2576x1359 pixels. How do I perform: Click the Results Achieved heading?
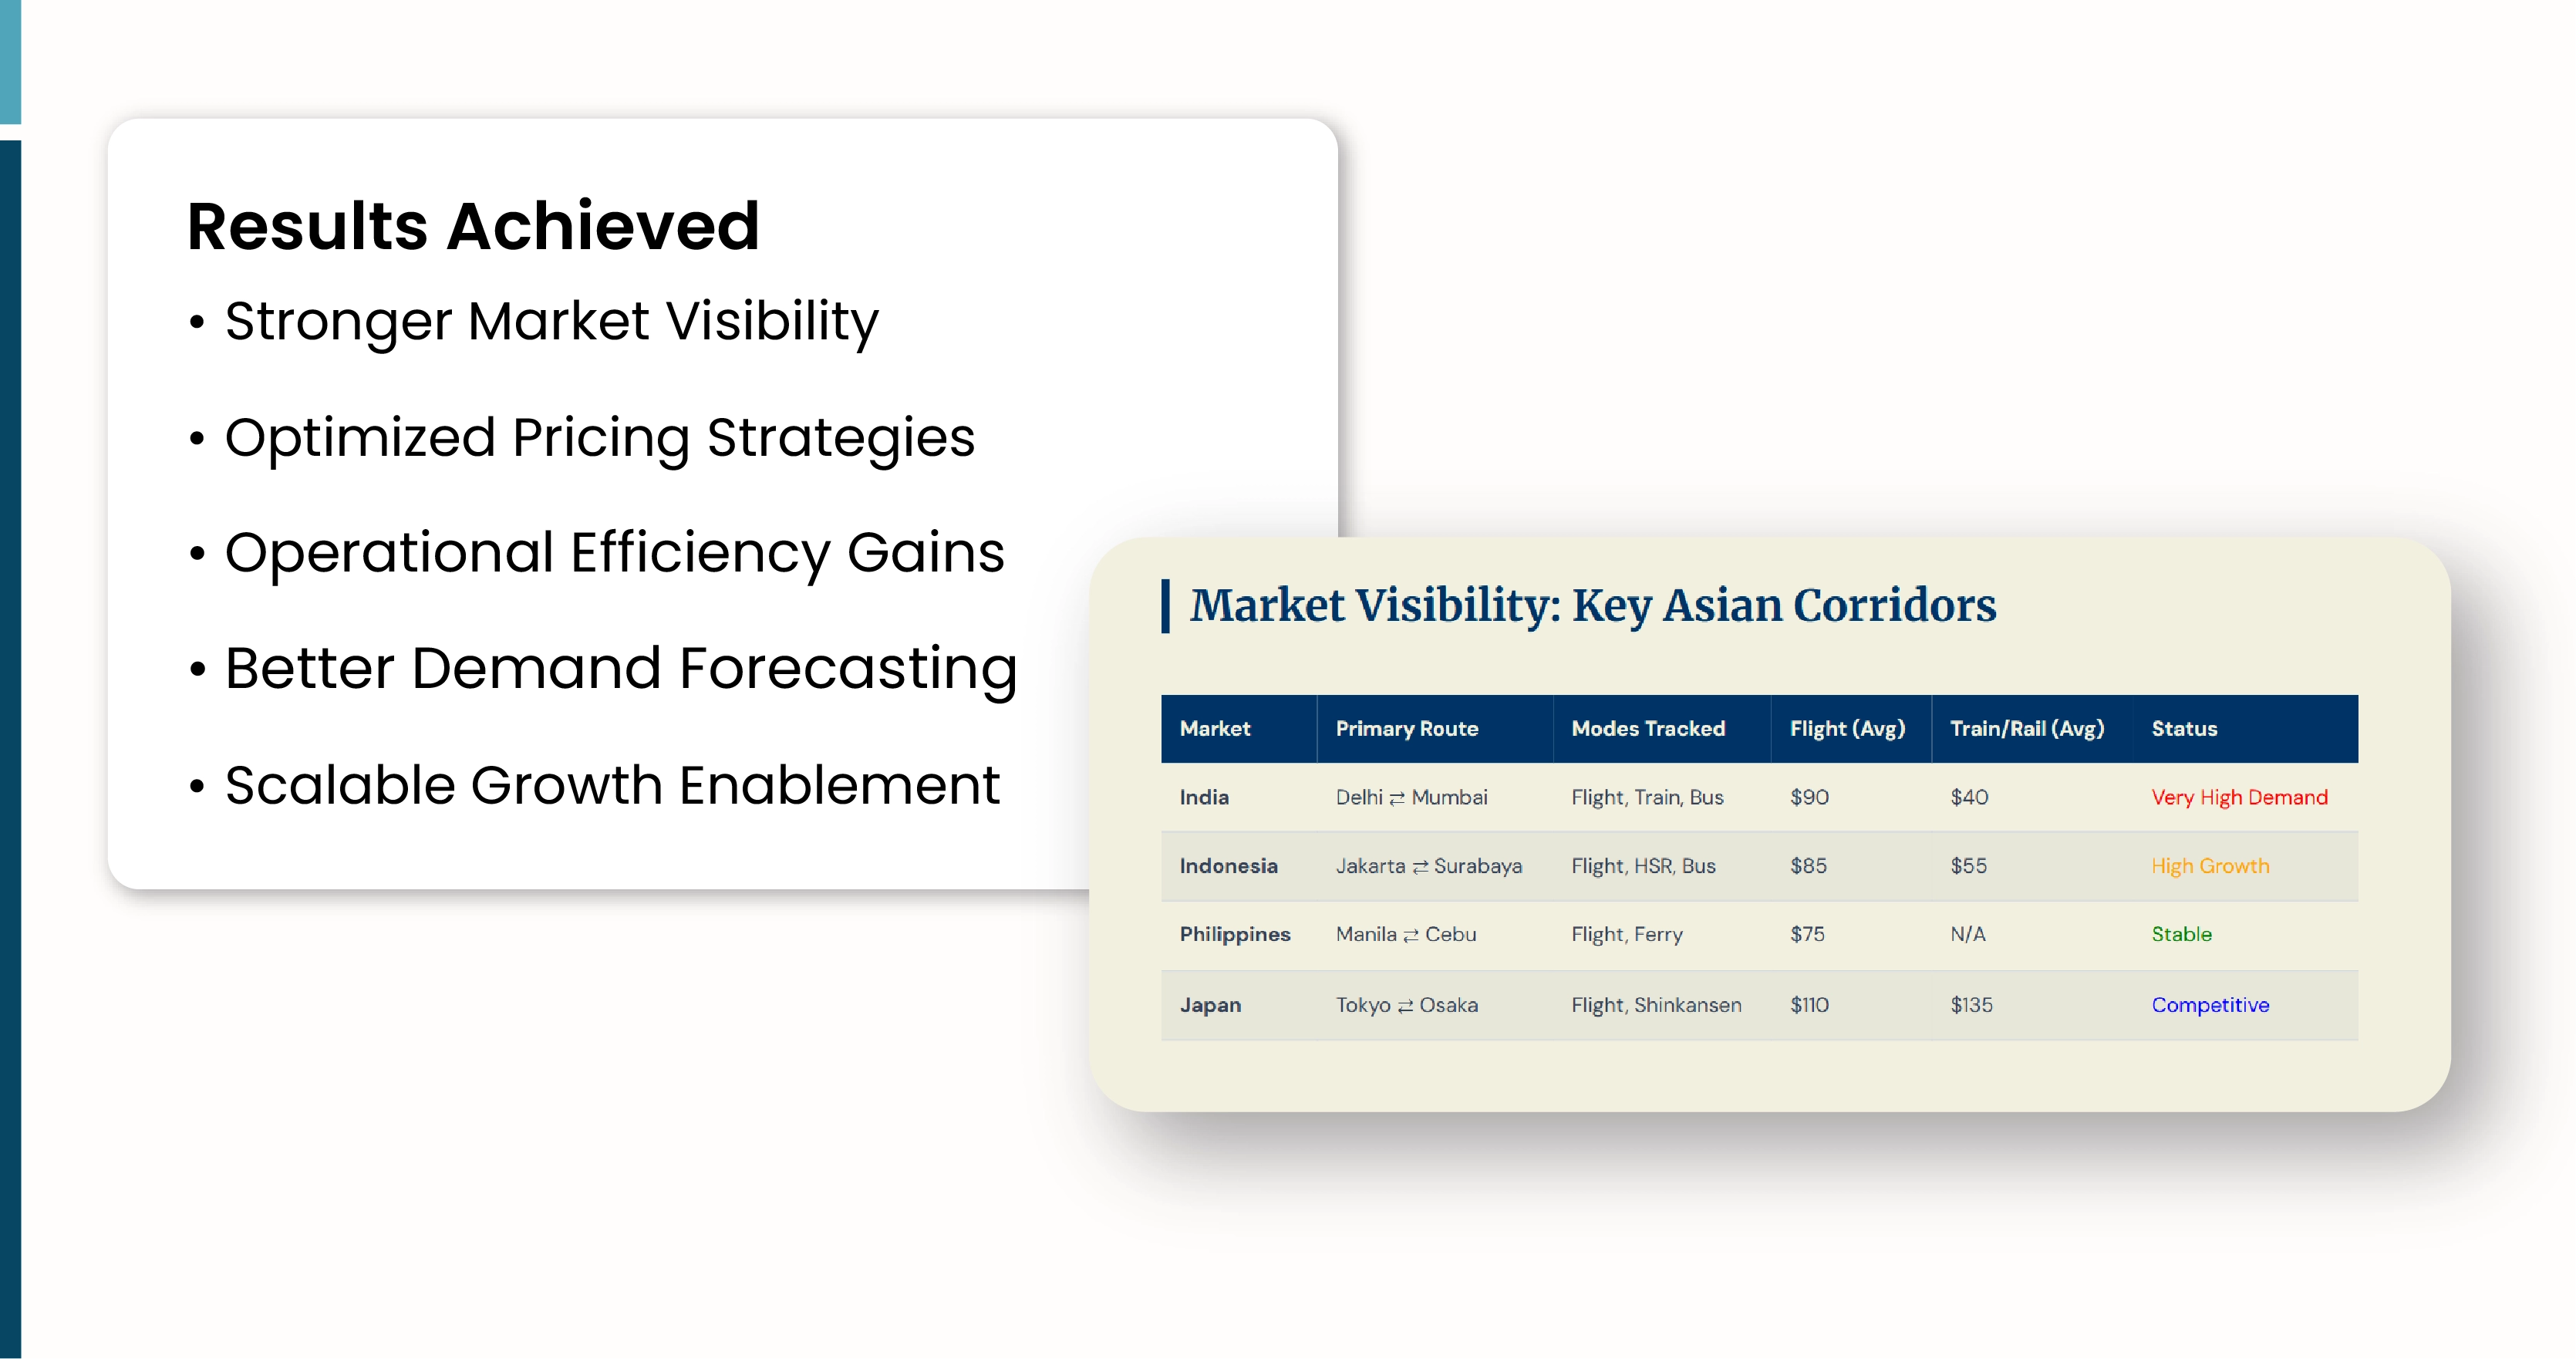click(x=473, y=226)
